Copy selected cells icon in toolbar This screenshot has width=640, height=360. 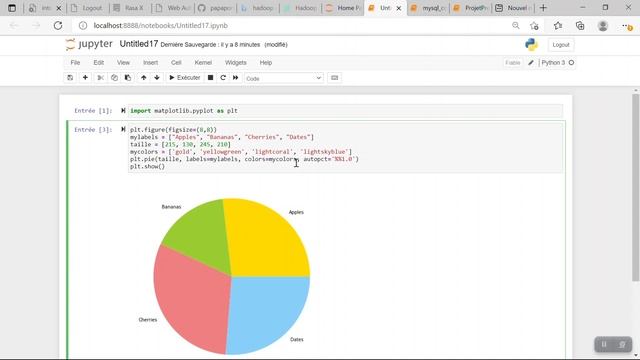[x=114, y=78]
